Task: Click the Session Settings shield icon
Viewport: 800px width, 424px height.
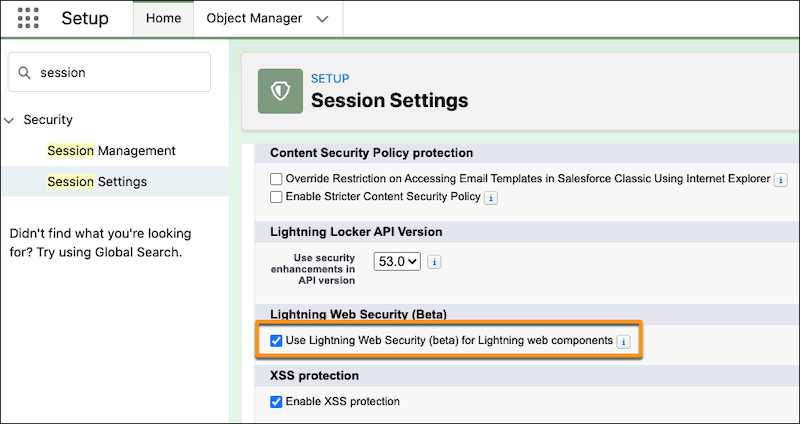Action: tap(280, 91)
